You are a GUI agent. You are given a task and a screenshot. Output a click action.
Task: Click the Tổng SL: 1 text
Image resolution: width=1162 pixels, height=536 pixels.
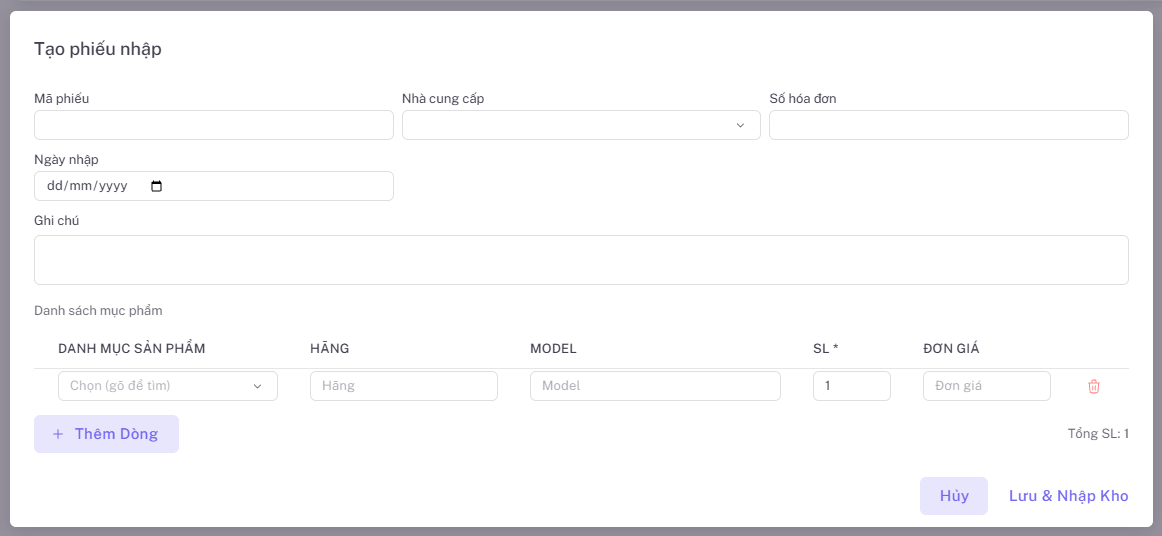pos(1098,434)
